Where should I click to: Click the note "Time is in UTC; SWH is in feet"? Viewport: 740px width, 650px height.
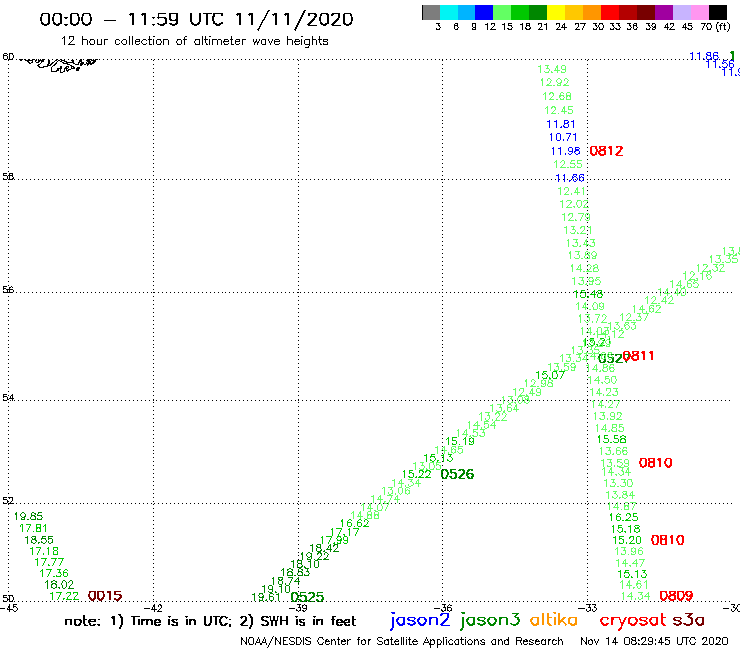click(210, 621)
